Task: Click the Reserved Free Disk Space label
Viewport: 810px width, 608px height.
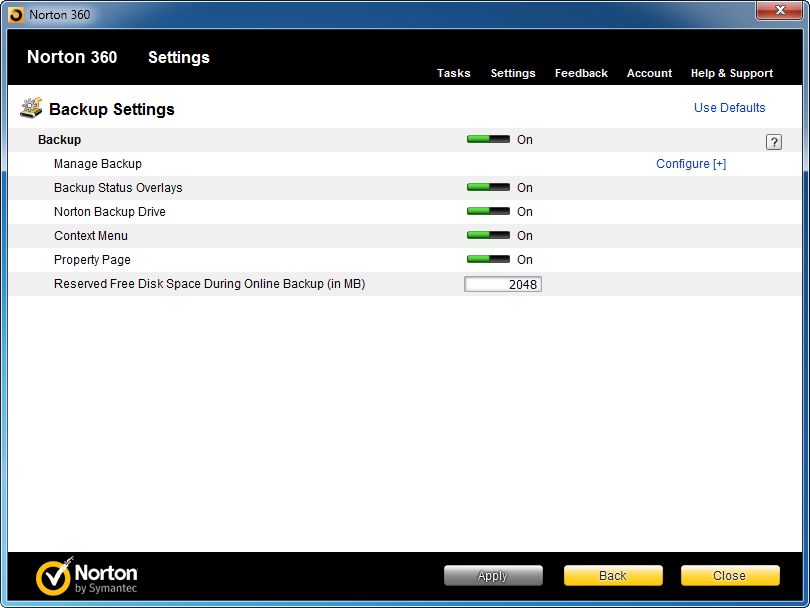Action: (x=210, y=284)
